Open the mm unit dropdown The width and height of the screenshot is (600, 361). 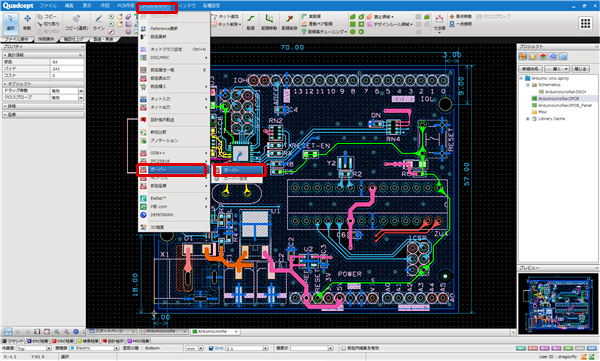point(201,348)
